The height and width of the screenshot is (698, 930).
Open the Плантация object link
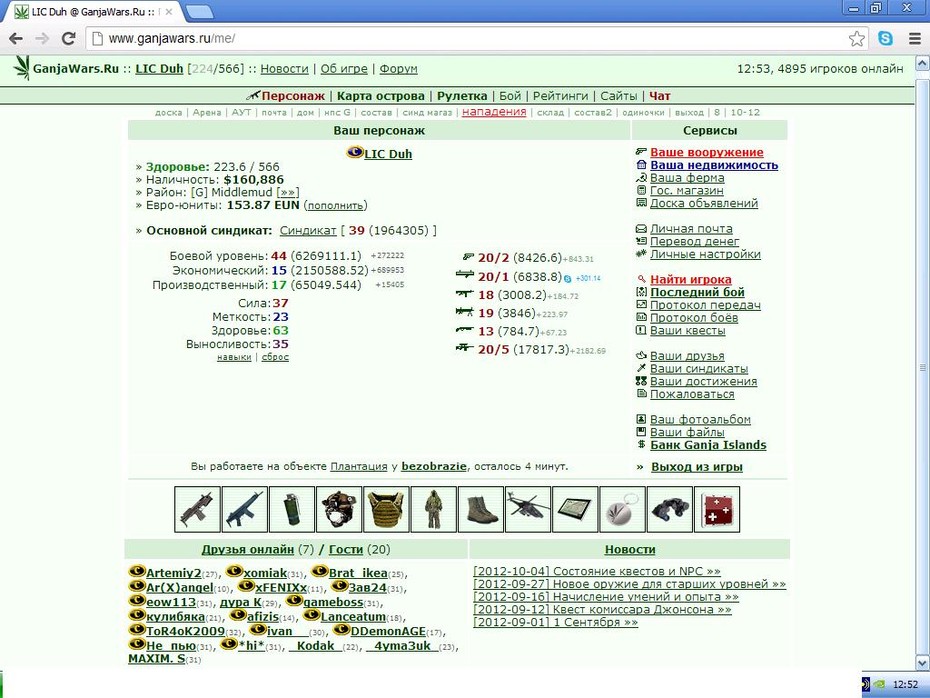(359, 467)
